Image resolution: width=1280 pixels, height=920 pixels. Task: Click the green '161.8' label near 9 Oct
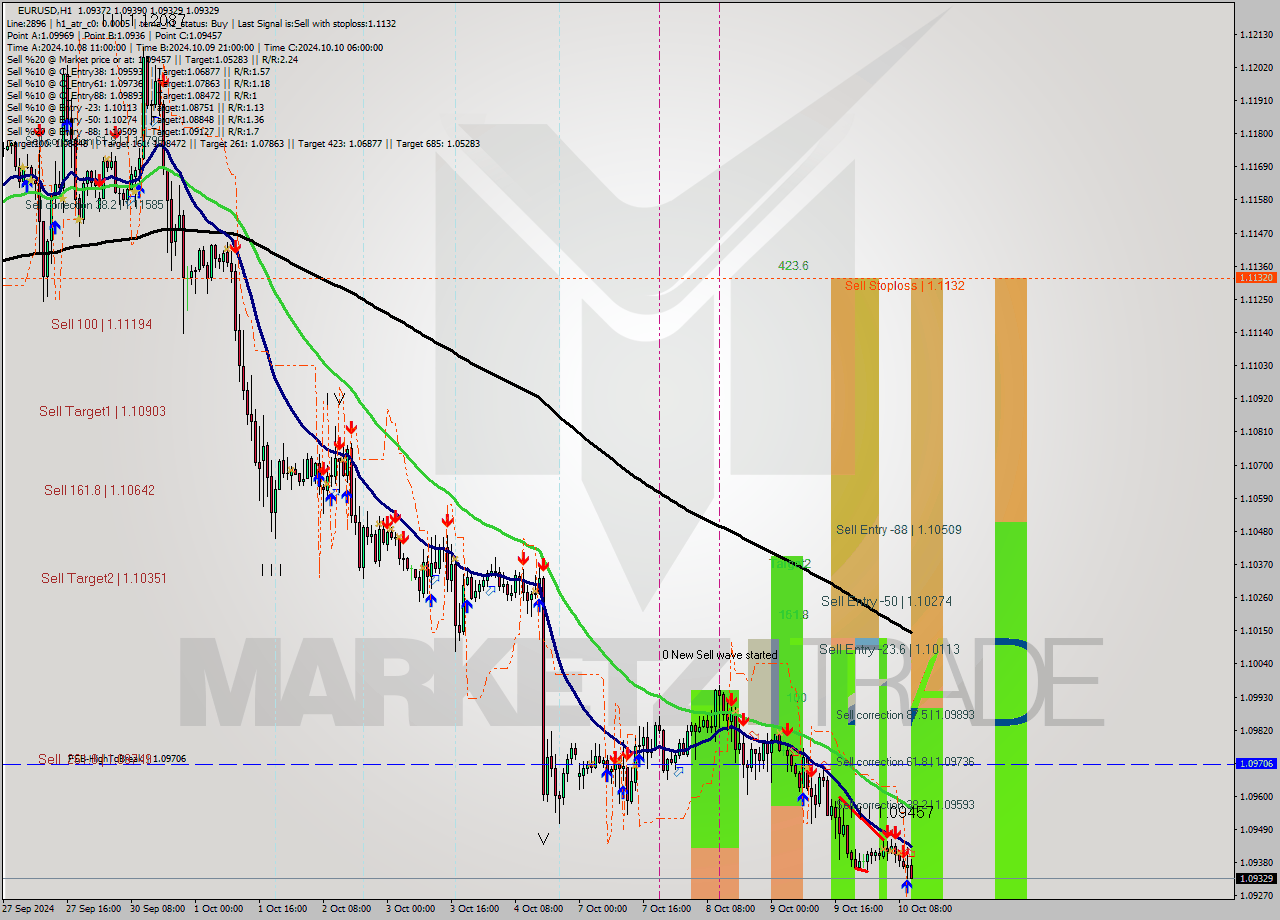(x=792, y=614)
